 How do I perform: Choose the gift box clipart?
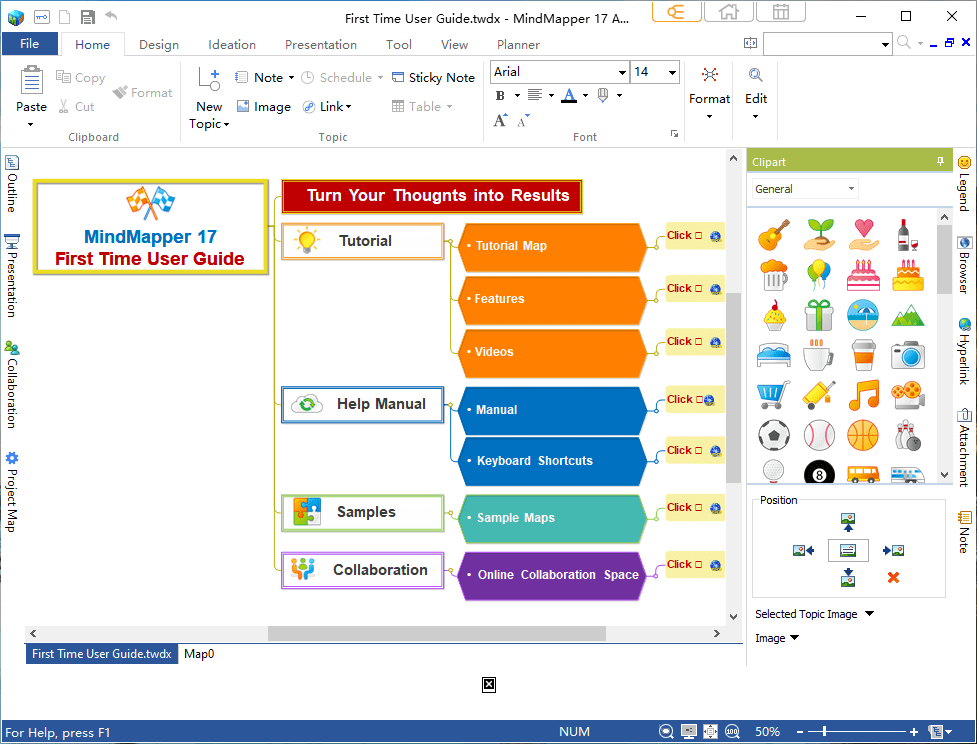coord(819,315)
